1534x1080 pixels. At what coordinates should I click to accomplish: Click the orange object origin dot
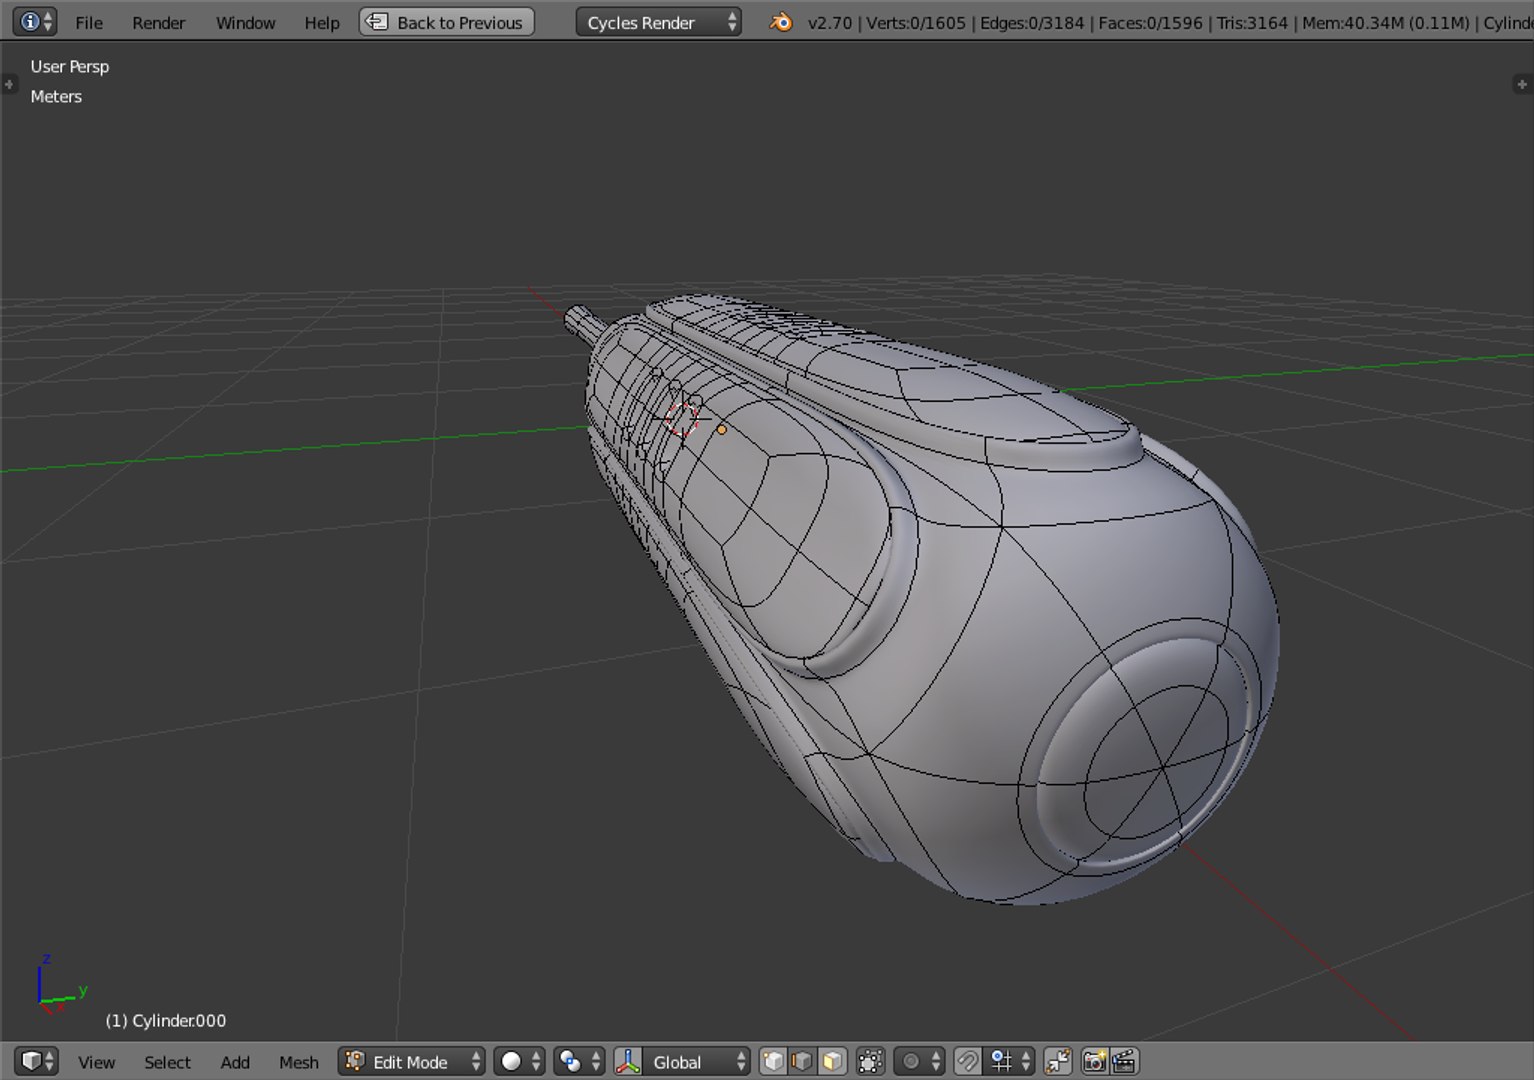[x=722, y=430]
